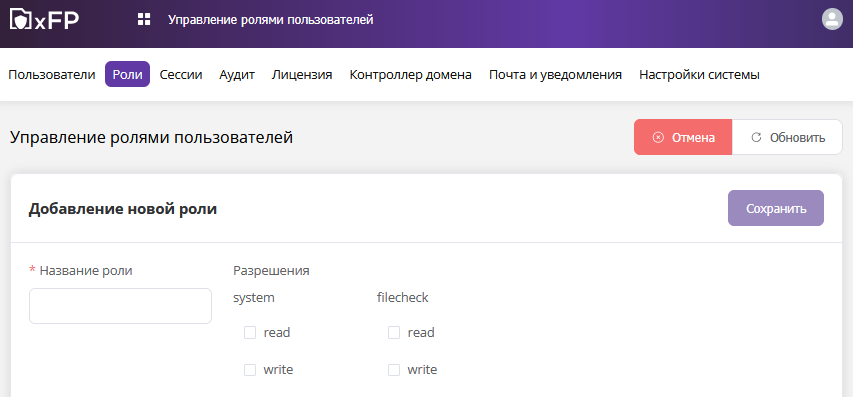Focus the Название роли input field
Viewport: 853px width, 397px height.
tap(120, 306)
